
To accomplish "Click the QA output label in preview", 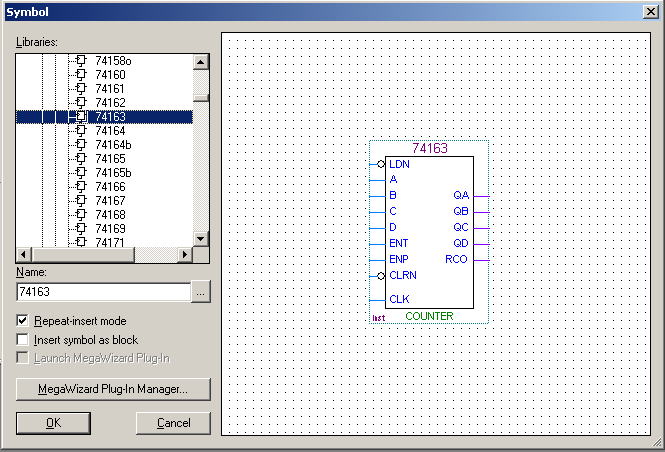I will [461, 195].
